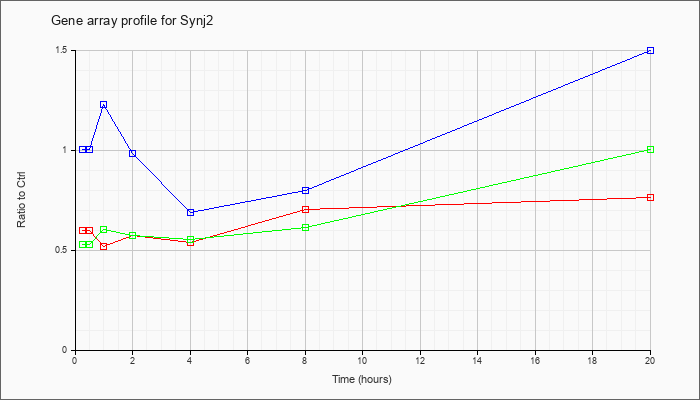Select the red marker at 8 hours

306,209
